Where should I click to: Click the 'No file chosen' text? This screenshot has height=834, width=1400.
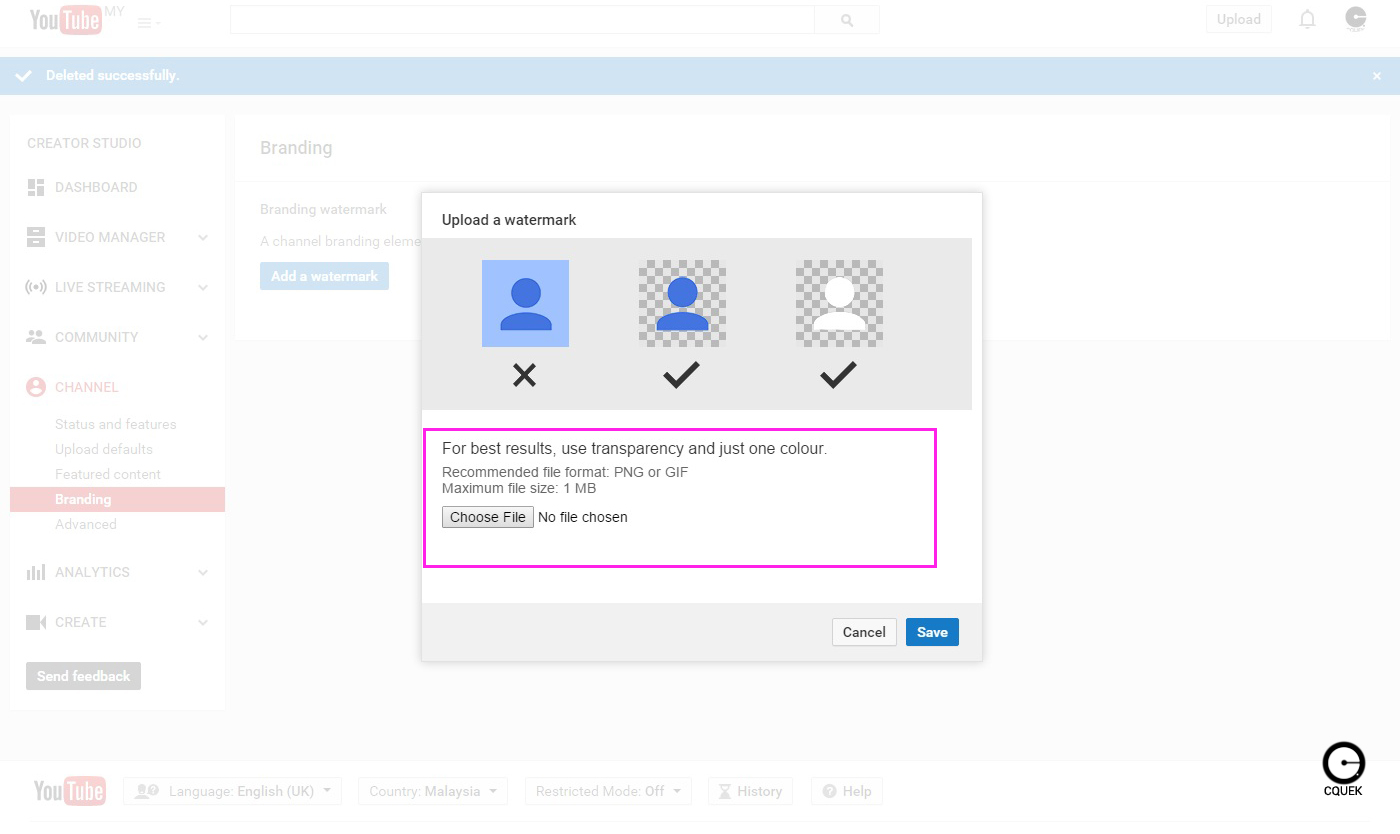pyautogui.click(x=583, y=517)
